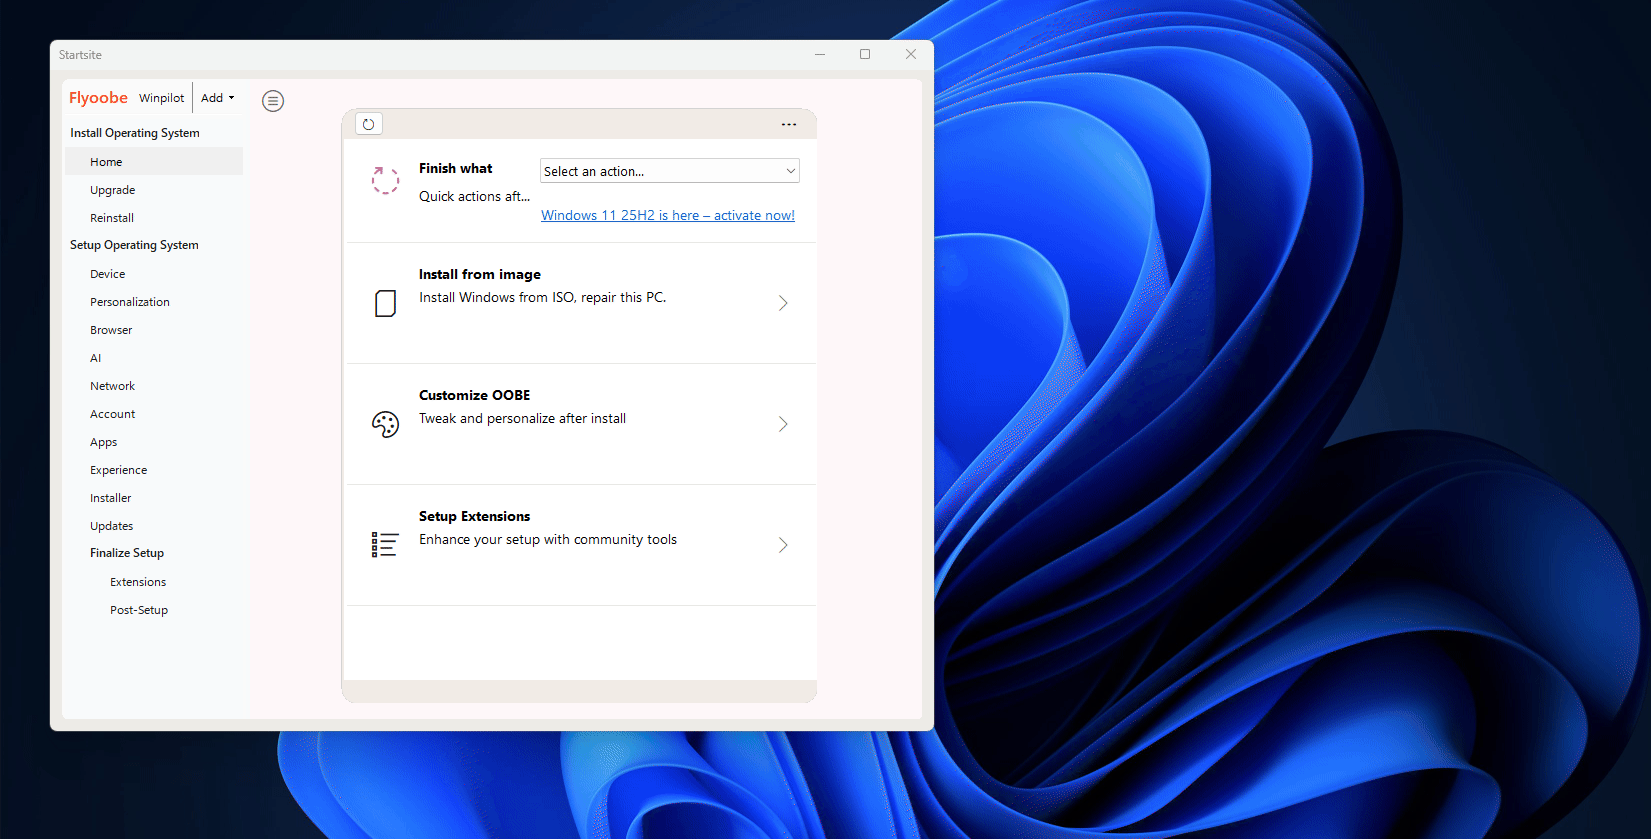1651x839 pixels.
Task: Click the hamburger menu circle icon
Action: tap(273, 101)
